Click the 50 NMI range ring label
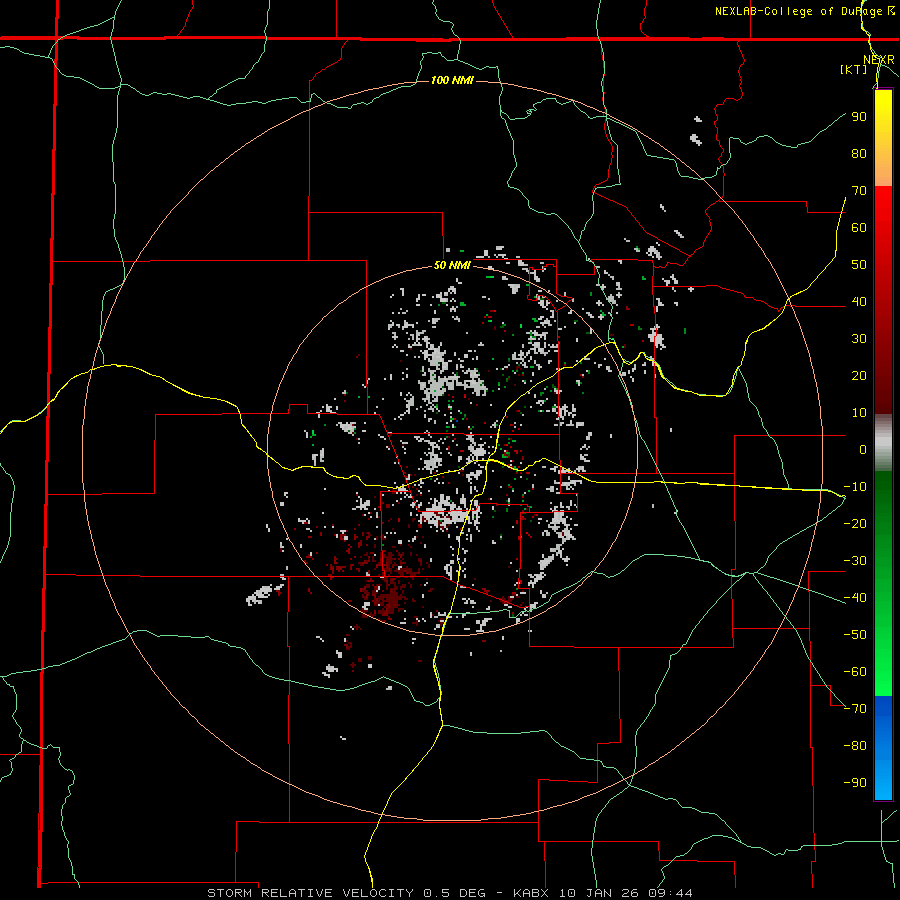This screenshot has width=900, height=900. [x=452, y=265]
